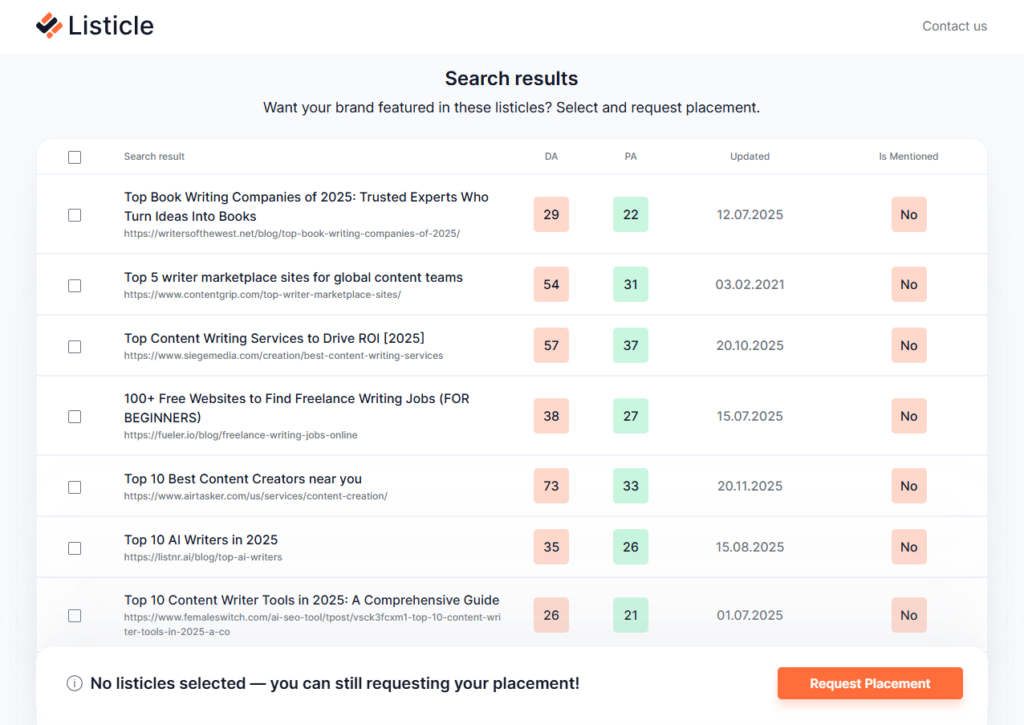Select the Top 5 writer marketplace sites checkbox
This screenshot has width=1024, height=725.
point(74,285)
